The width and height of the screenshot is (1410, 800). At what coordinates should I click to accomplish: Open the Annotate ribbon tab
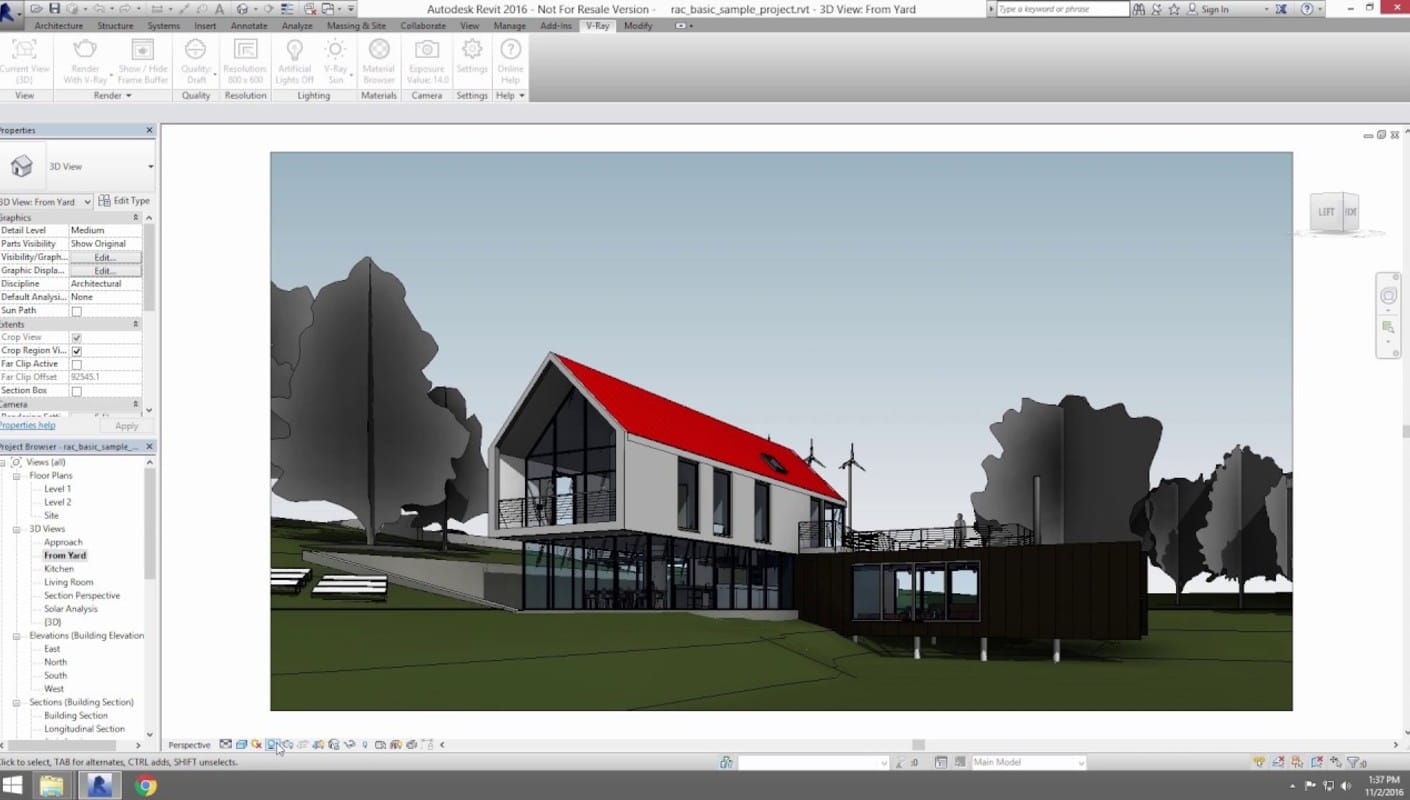249,26
